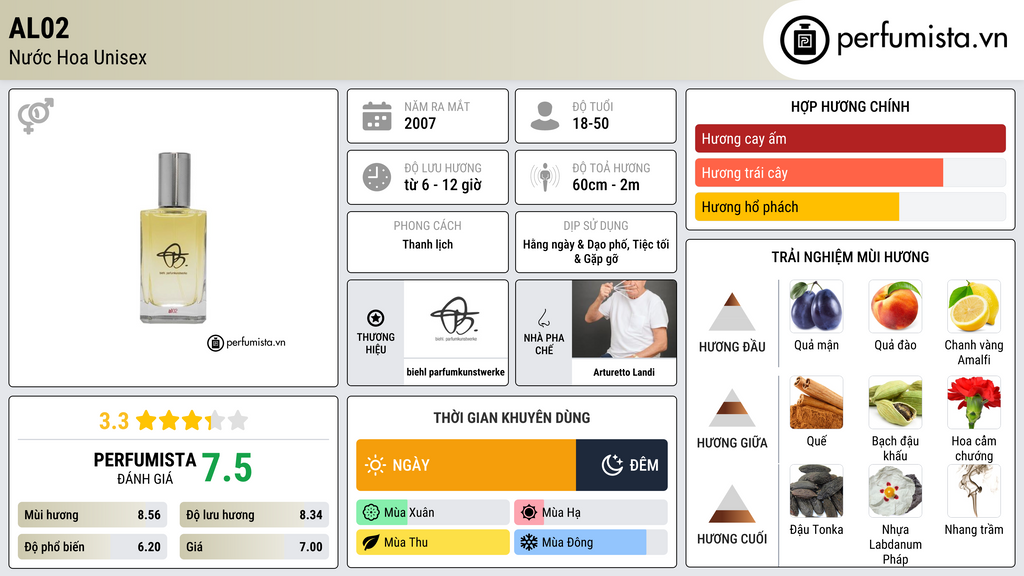Viewport: 1024px width, 576px height.
Task: Click the perfumista.vn site name in header
Action: (x=922, y=39)
